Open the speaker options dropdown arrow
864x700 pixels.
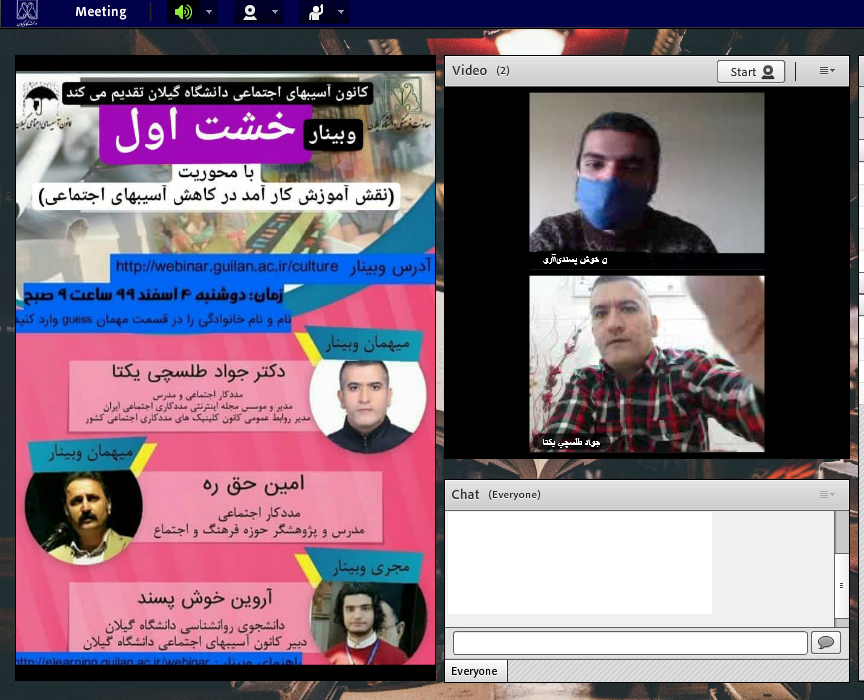[209, 12]
